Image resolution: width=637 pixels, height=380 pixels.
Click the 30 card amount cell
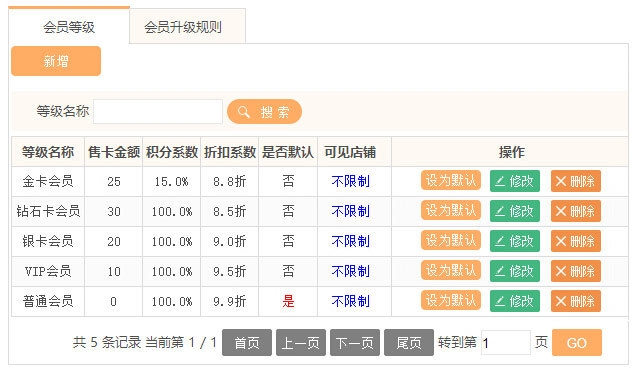[114, 211]
